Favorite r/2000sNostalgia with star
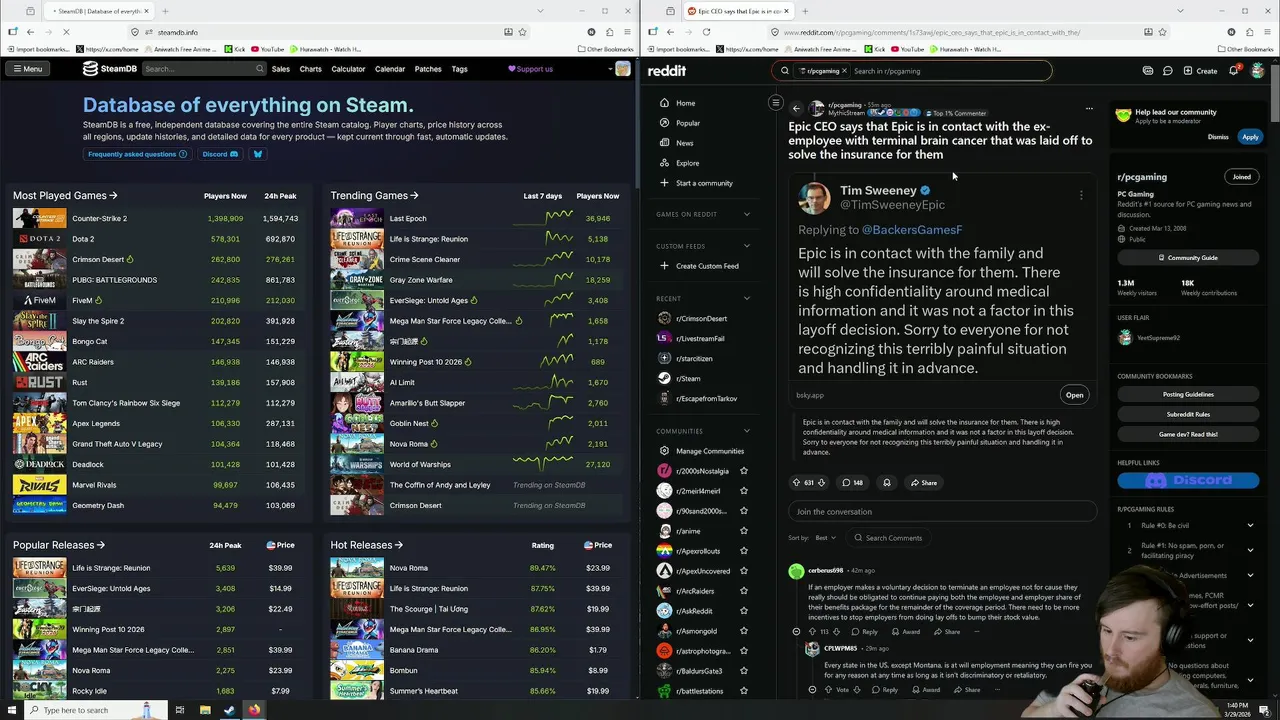This screenshot has width=1280, height=720. pyautogui.click(x=743, y=471)
